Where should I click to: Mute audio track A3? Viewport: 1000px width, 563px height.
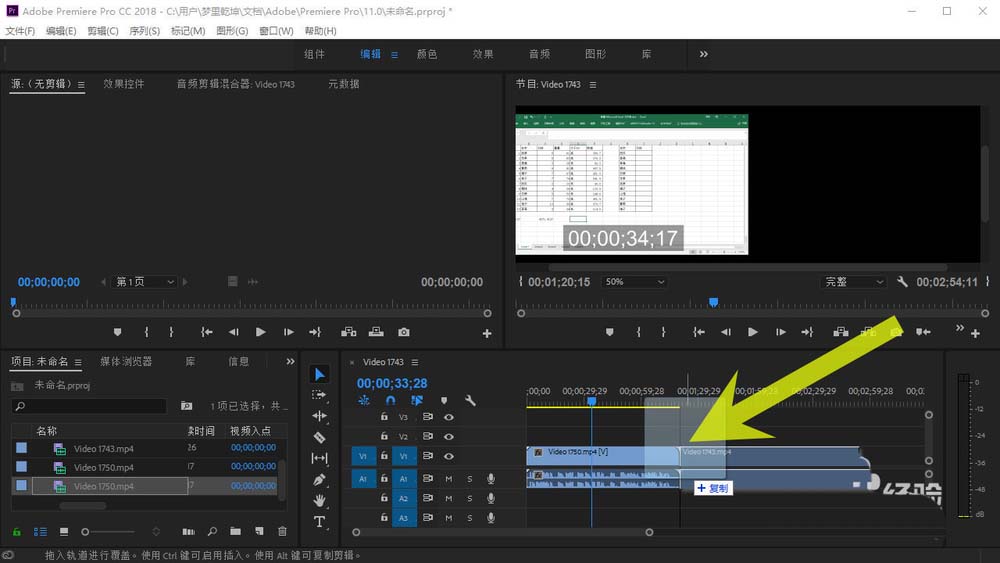point(448,518)
